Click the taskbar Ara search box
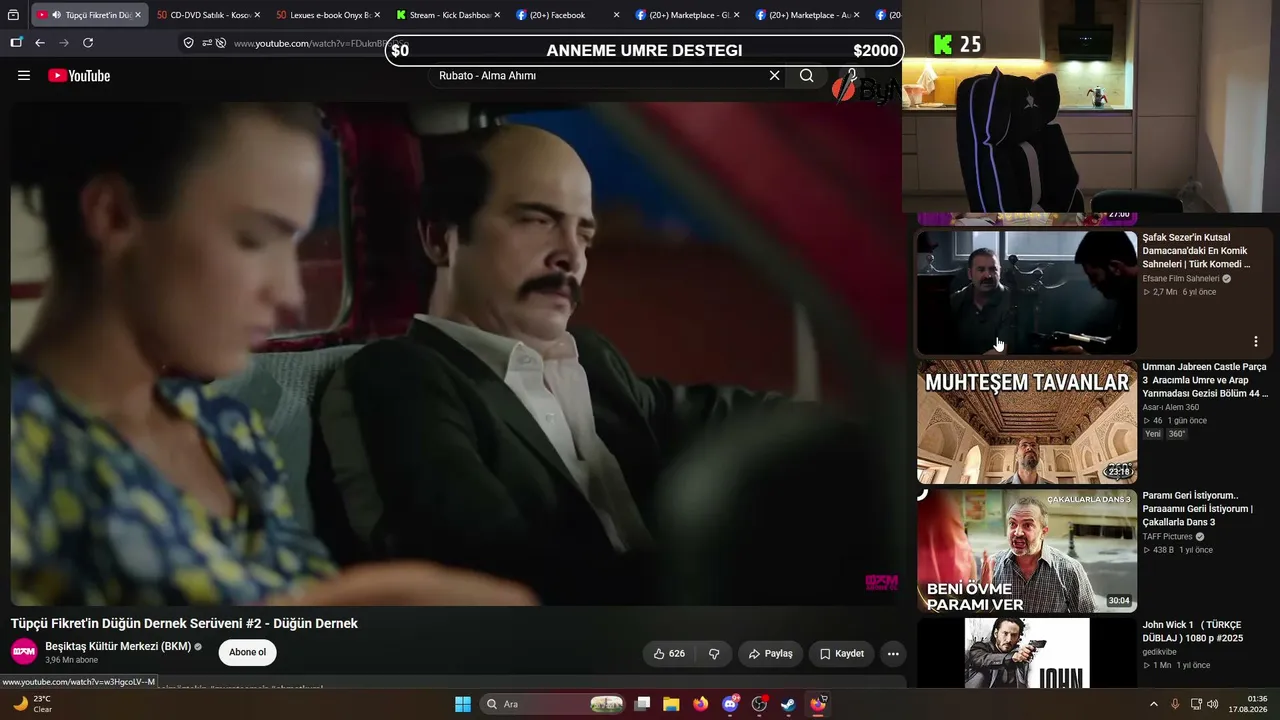Image resolution: width=1280 pixels, height=720 pixels. (553, 704)
